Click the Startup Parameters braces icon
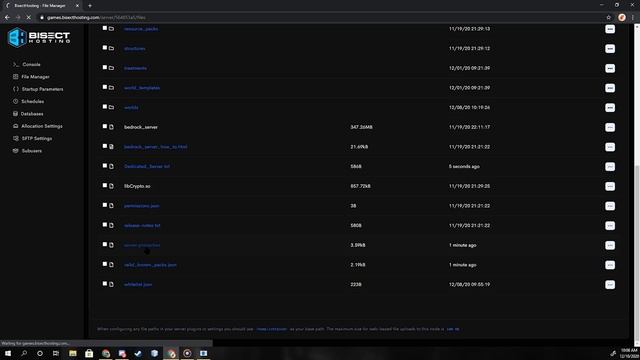The image size is (640, 360). click(x=16, y=89)
